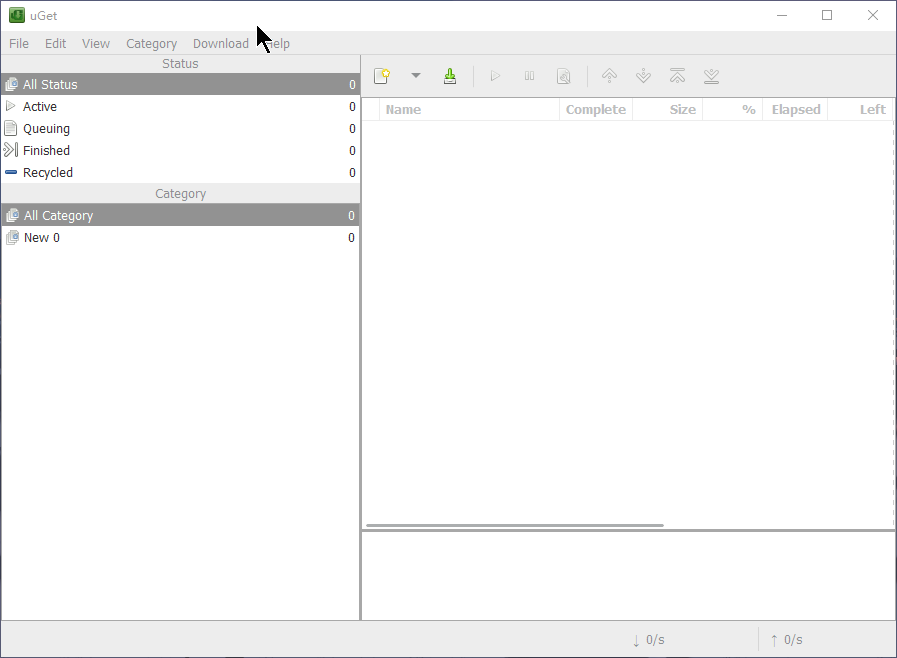Viewport: 897px width, 658px height.
Task: Click the Name column header
Action: 403,110
